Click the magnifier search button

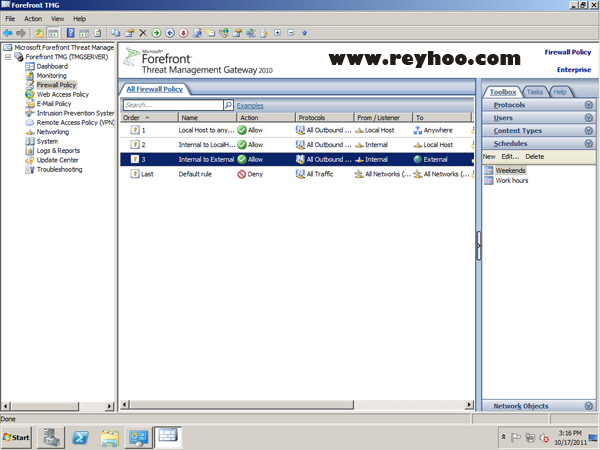point(228,105)
